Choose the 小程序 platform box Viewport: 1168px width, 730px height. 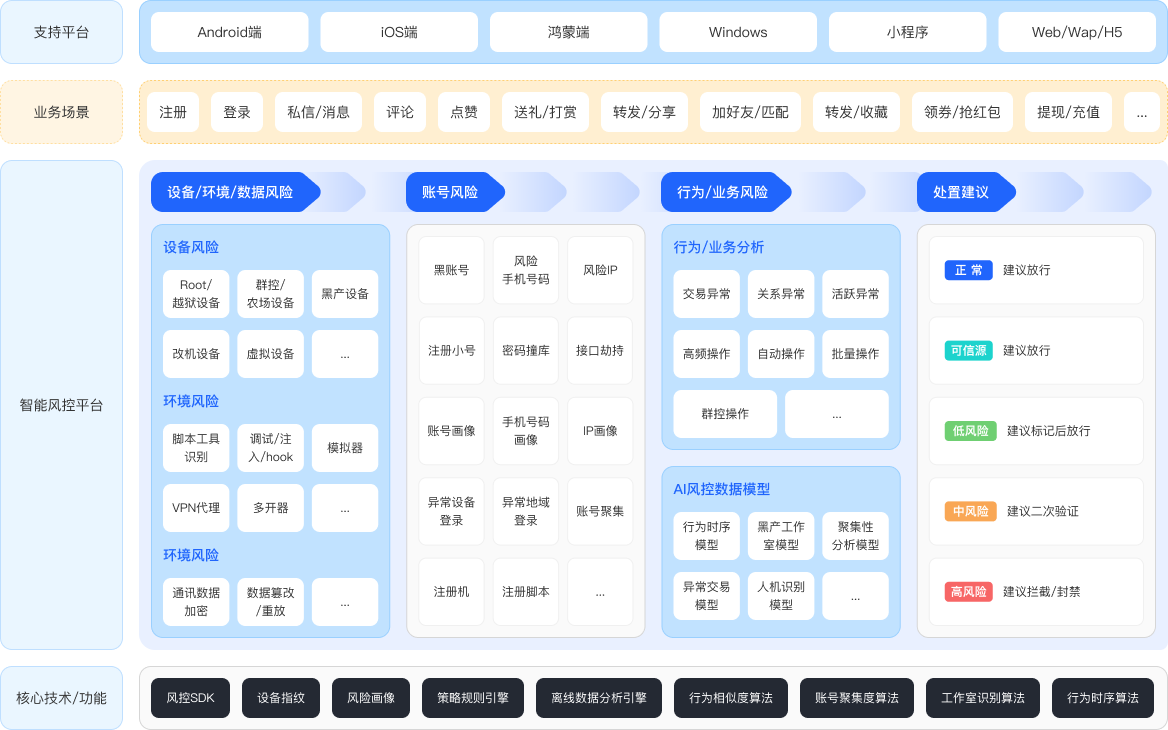907,32
